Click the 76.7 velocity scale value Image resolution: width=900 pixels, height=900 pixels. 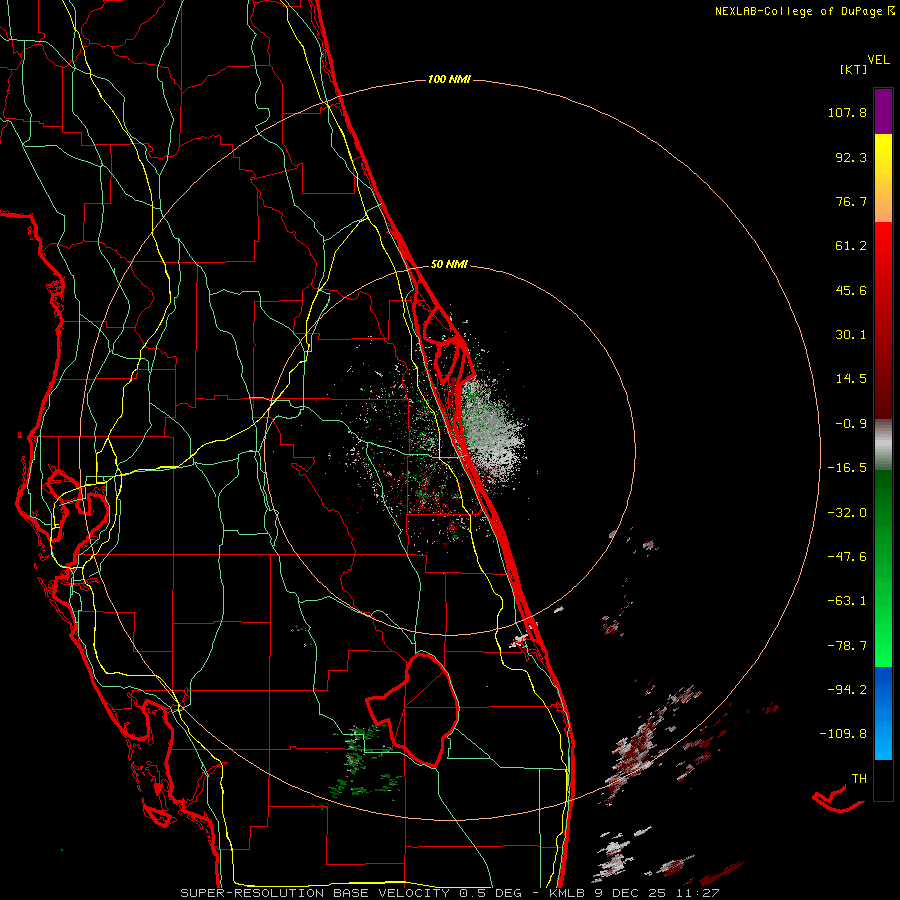(x=851, y=201)
